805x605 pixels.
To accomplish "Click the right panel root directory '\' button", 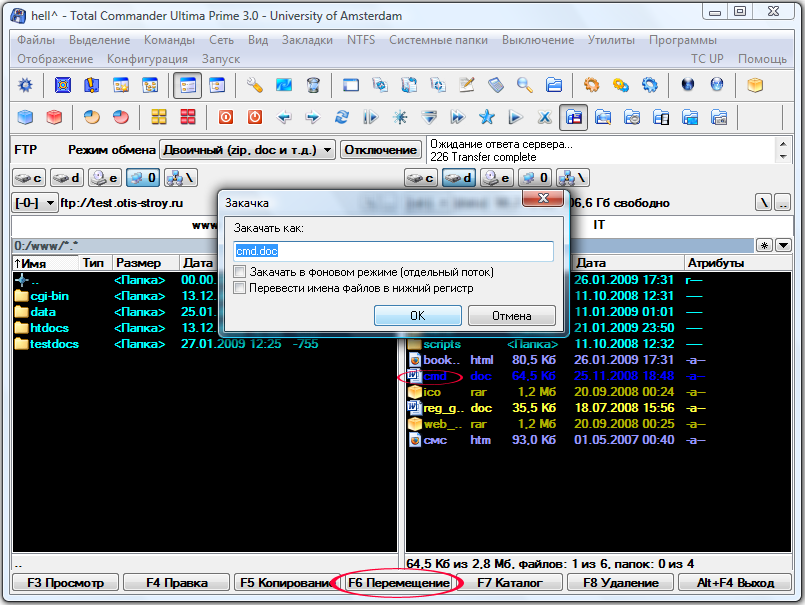I will click(x=763, y=202).
